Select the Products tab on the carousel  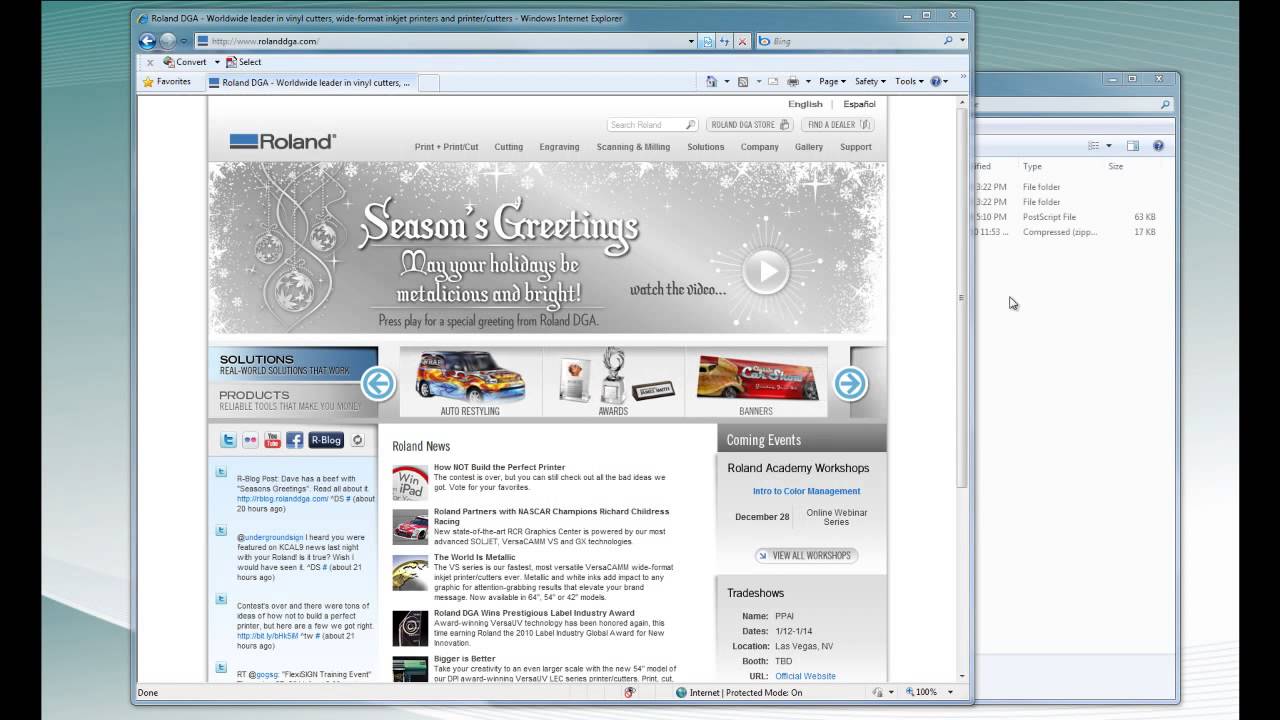(x=293, y=400)
